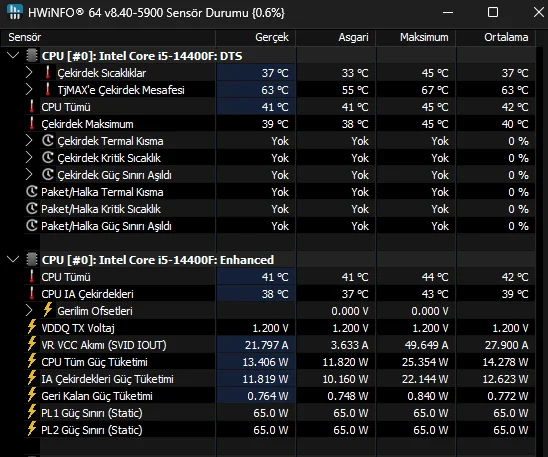Expand TjMAX'e Çekirdek Mesafesi entries
548x457 pixels.
click(29, 89)
